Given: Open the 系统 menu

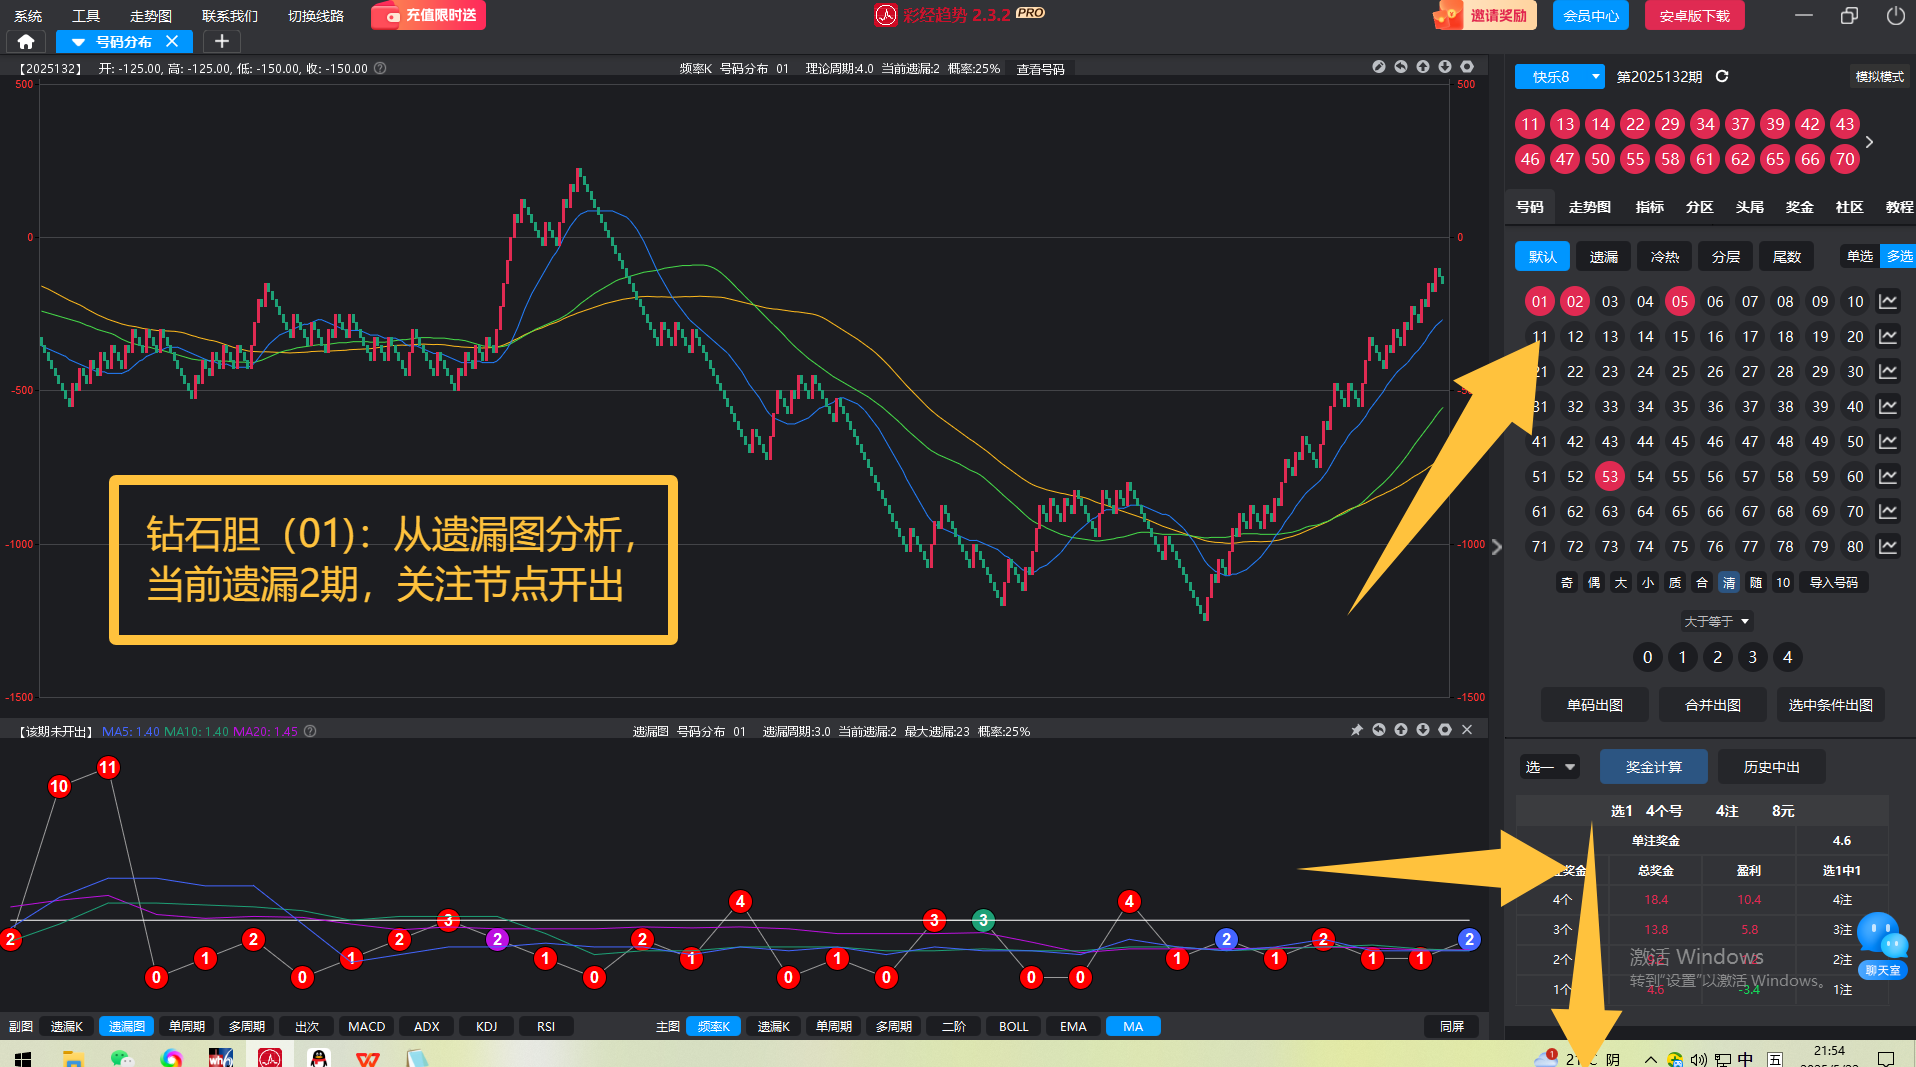Looking at the screenshot, I should tap(28, 15).
